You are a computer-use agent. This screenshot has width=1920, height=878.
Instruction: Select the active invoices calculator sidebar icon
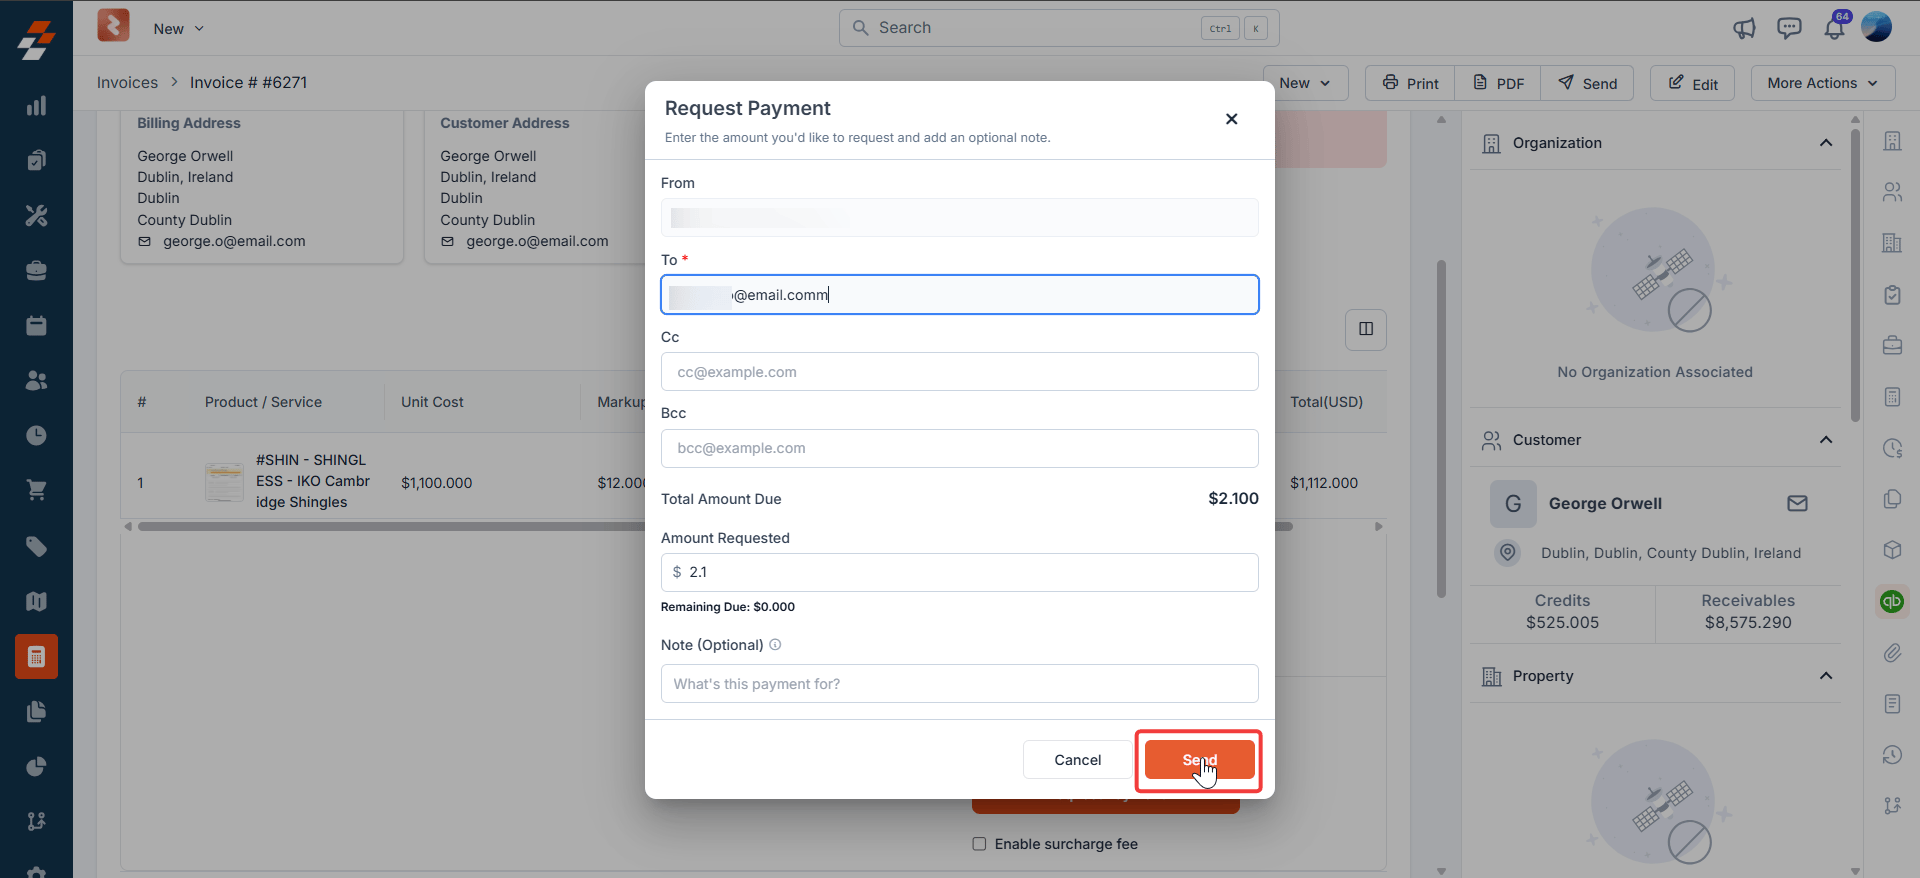click(x=36, y=656)
